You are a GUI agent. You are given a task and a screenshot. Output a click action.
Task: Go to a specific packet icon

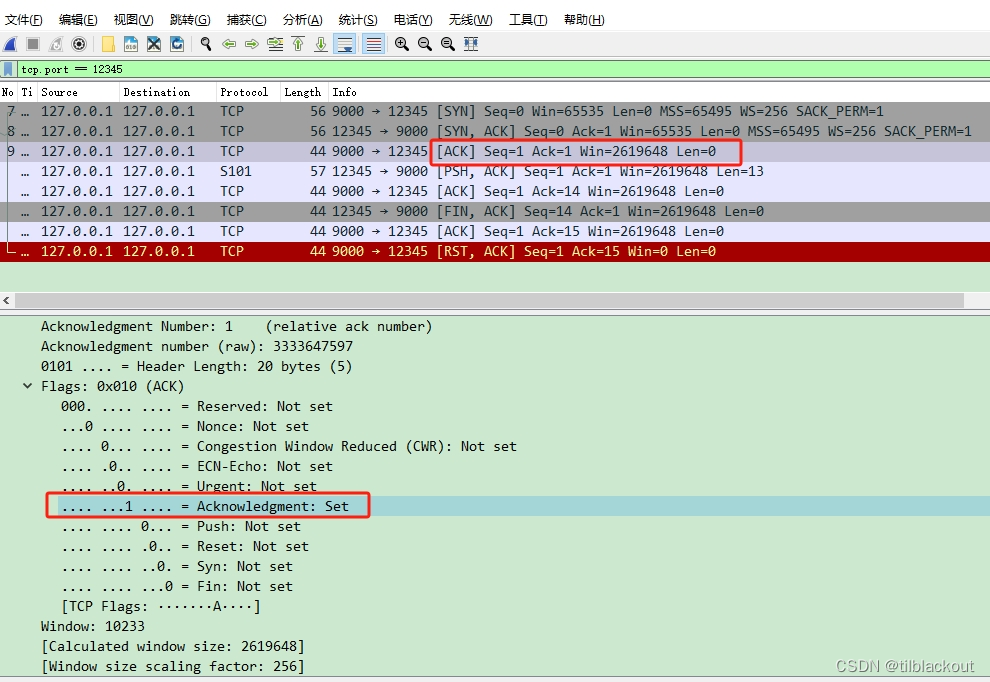275,44
